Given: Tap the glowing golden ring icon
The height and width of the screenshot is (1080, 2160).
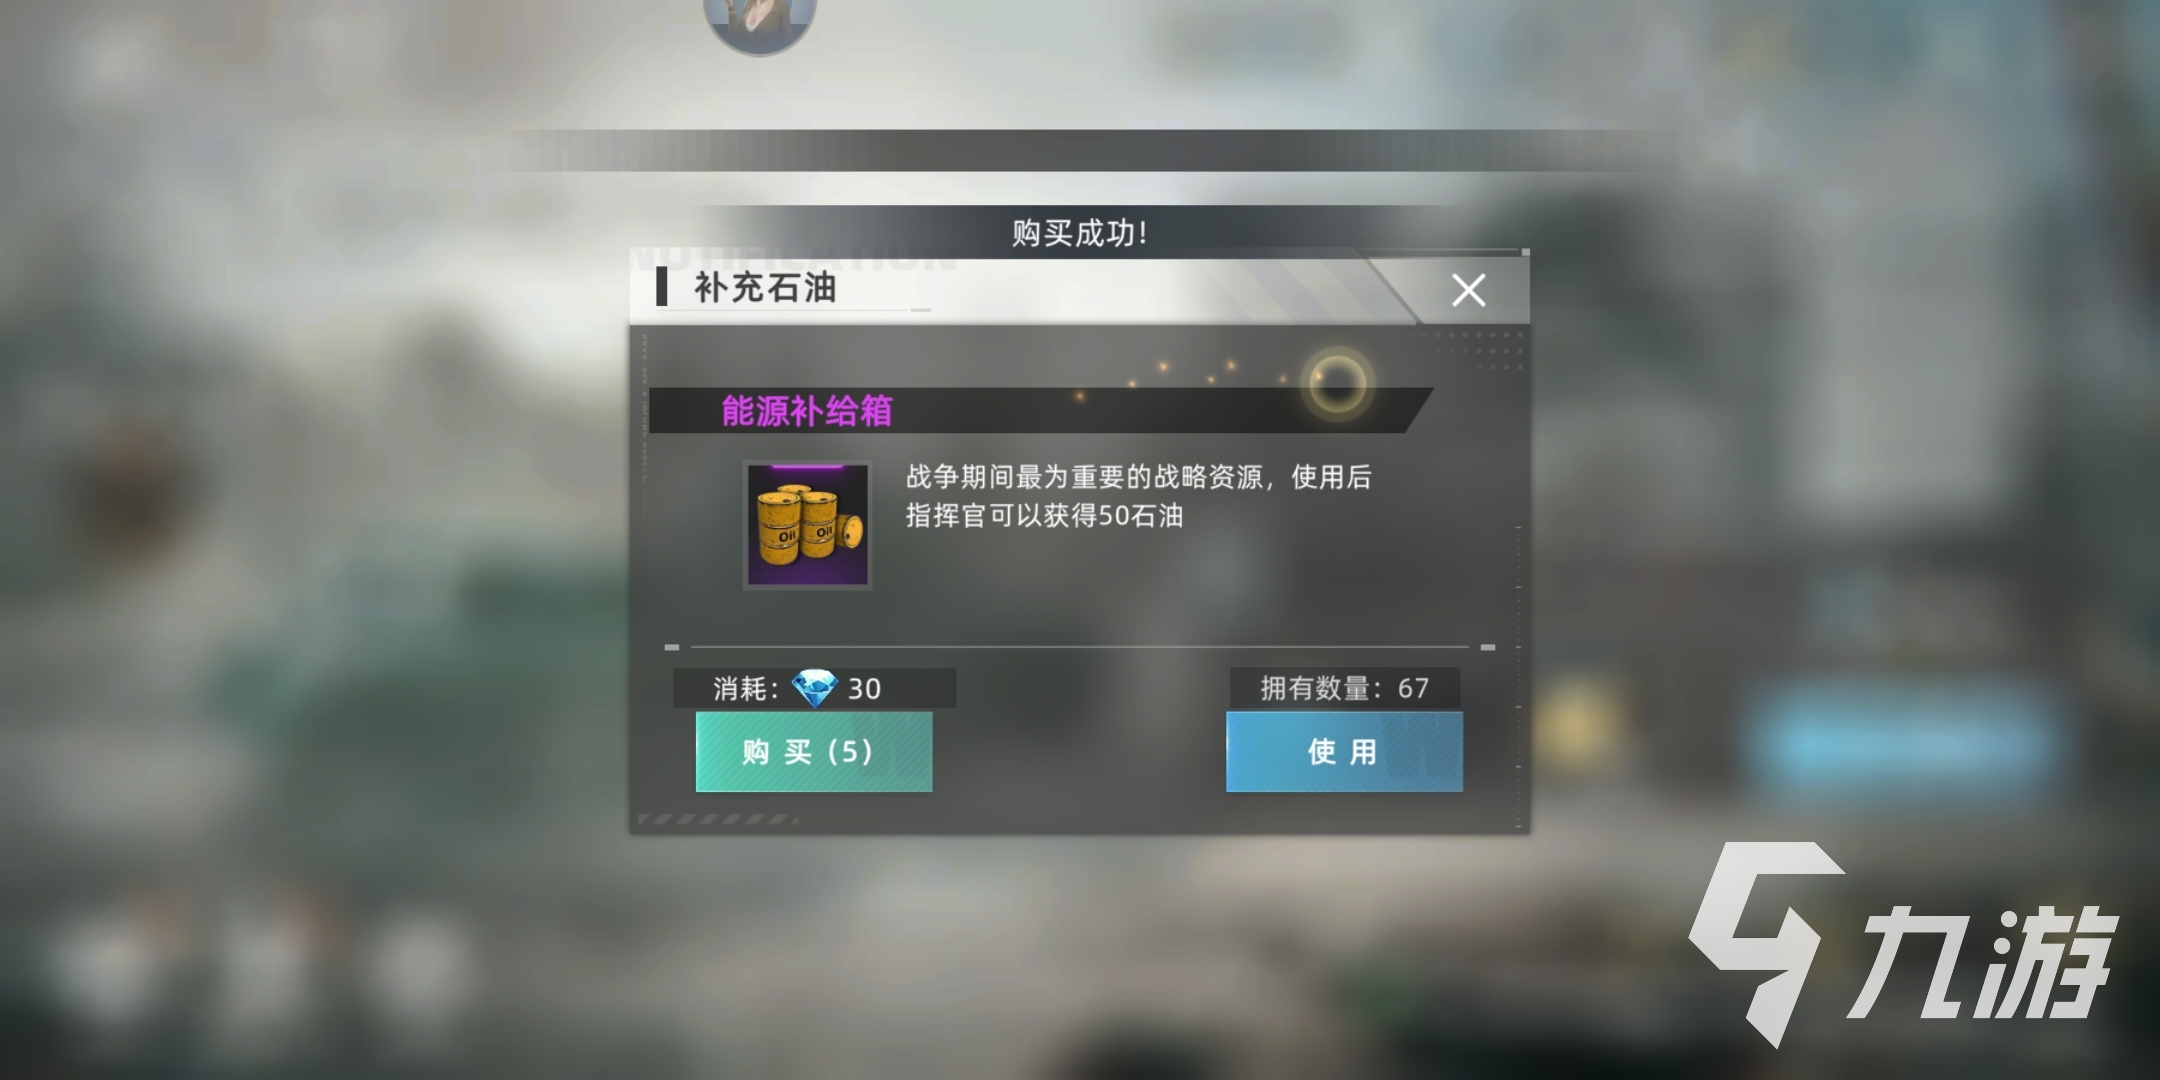Looking at the screenshot, I should 1338,384.
